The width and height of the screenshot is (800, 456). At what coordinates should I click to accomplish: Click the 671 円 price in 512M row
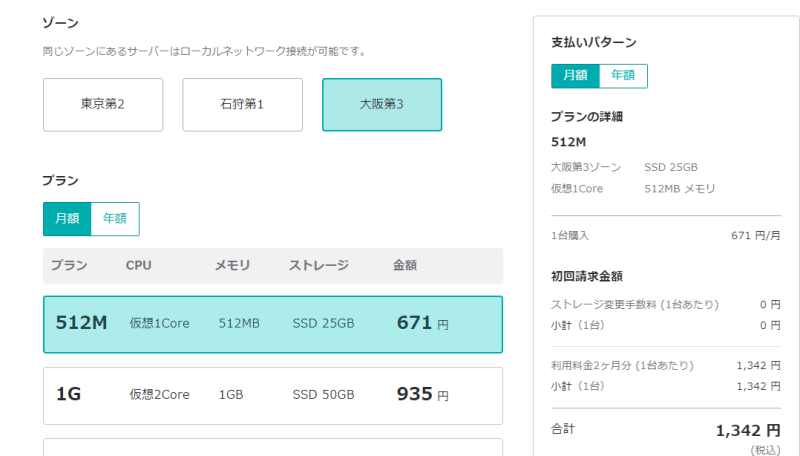point(423,323)
